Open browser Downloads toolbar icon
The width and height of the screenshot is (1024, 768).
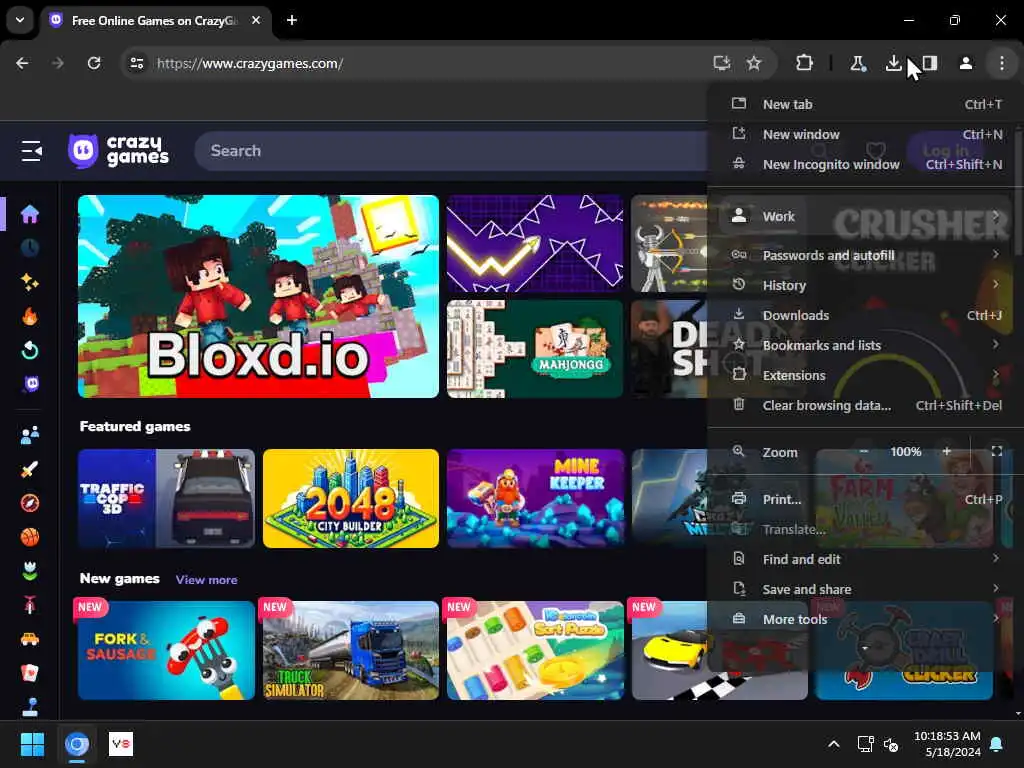[x=893, y=63]
